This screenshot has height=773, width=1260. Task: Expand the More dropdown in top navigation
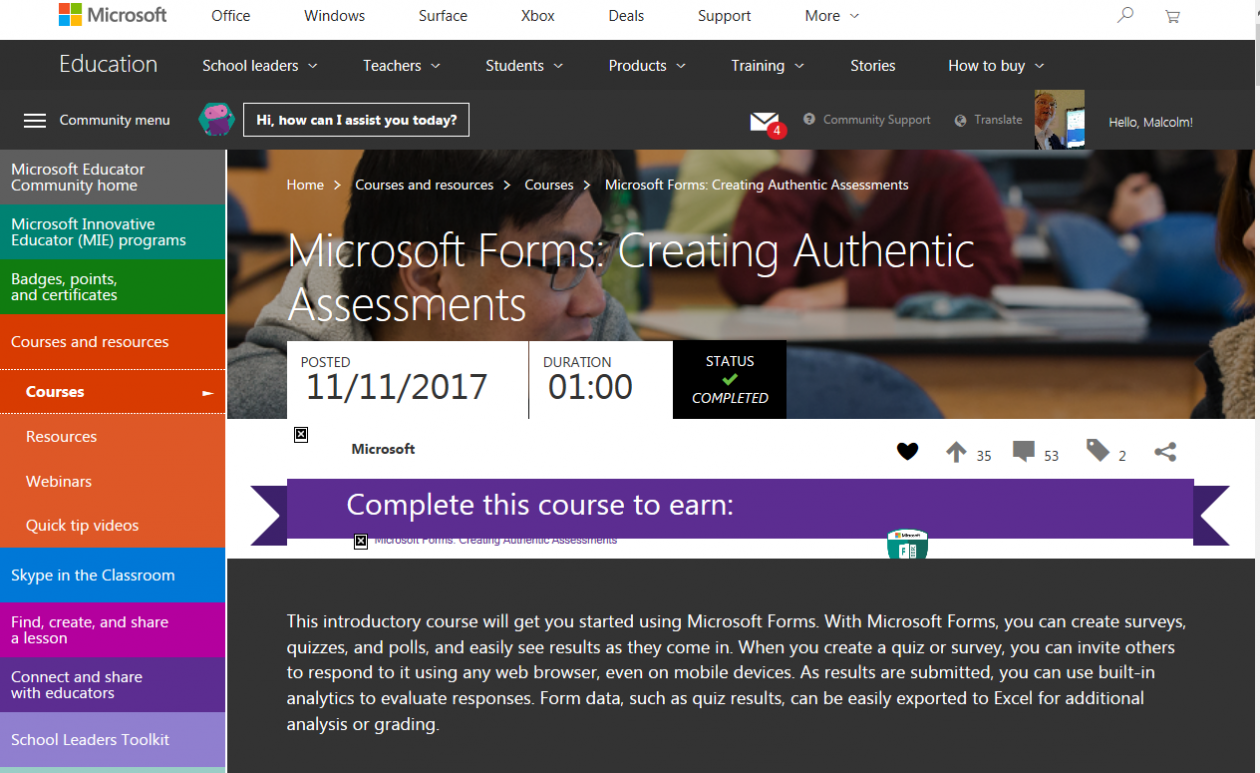point(832,16)
